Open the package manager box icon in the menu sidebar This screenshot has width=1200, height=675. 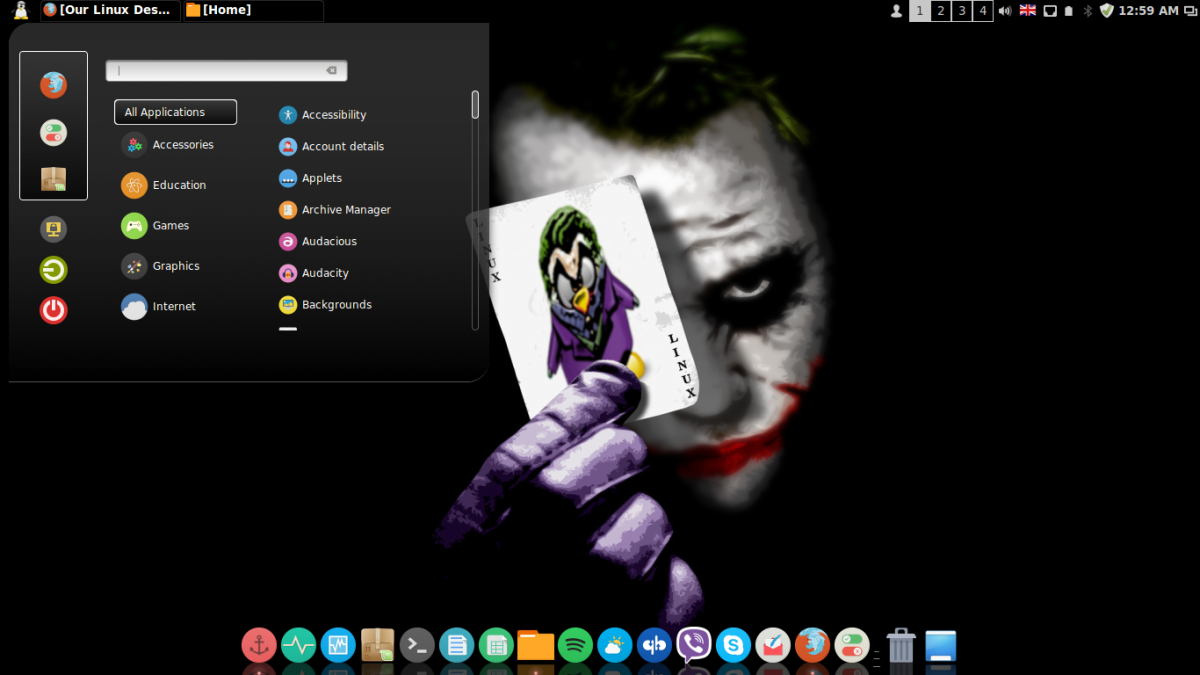point(53,179)
